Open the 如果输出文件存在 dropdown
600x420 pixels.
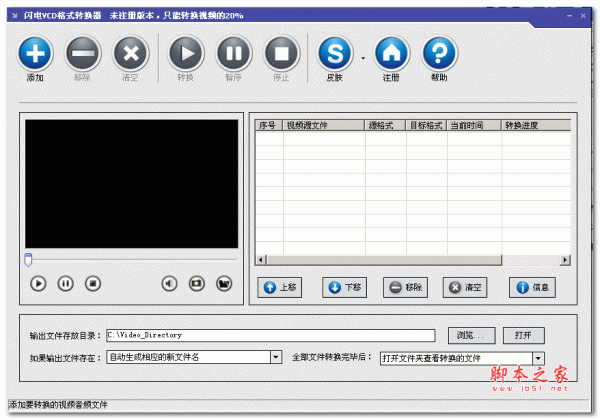[276, 357]
